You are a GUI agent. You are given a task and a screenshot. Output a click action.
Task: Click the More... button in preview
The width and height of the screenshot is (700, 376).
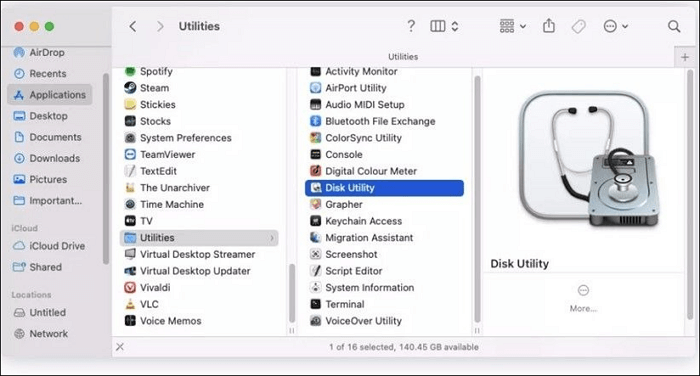[583, 298]
